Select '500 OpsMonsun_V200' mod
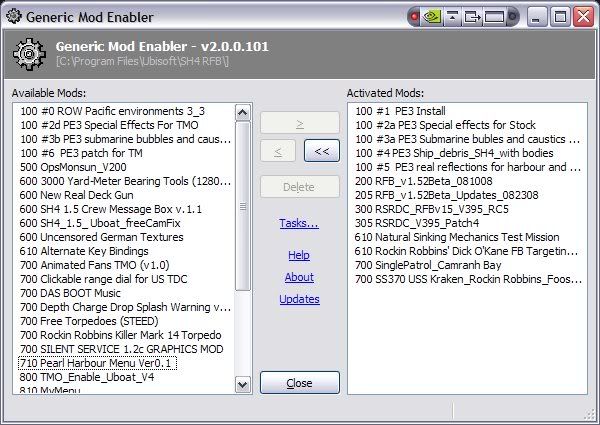Screen dimensions: 600x425 (73, 167)
